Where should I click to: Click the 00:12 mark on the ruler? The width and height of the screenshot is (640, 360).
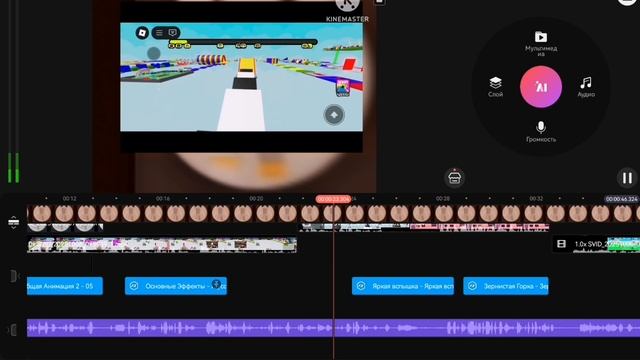tap(69, 199)
